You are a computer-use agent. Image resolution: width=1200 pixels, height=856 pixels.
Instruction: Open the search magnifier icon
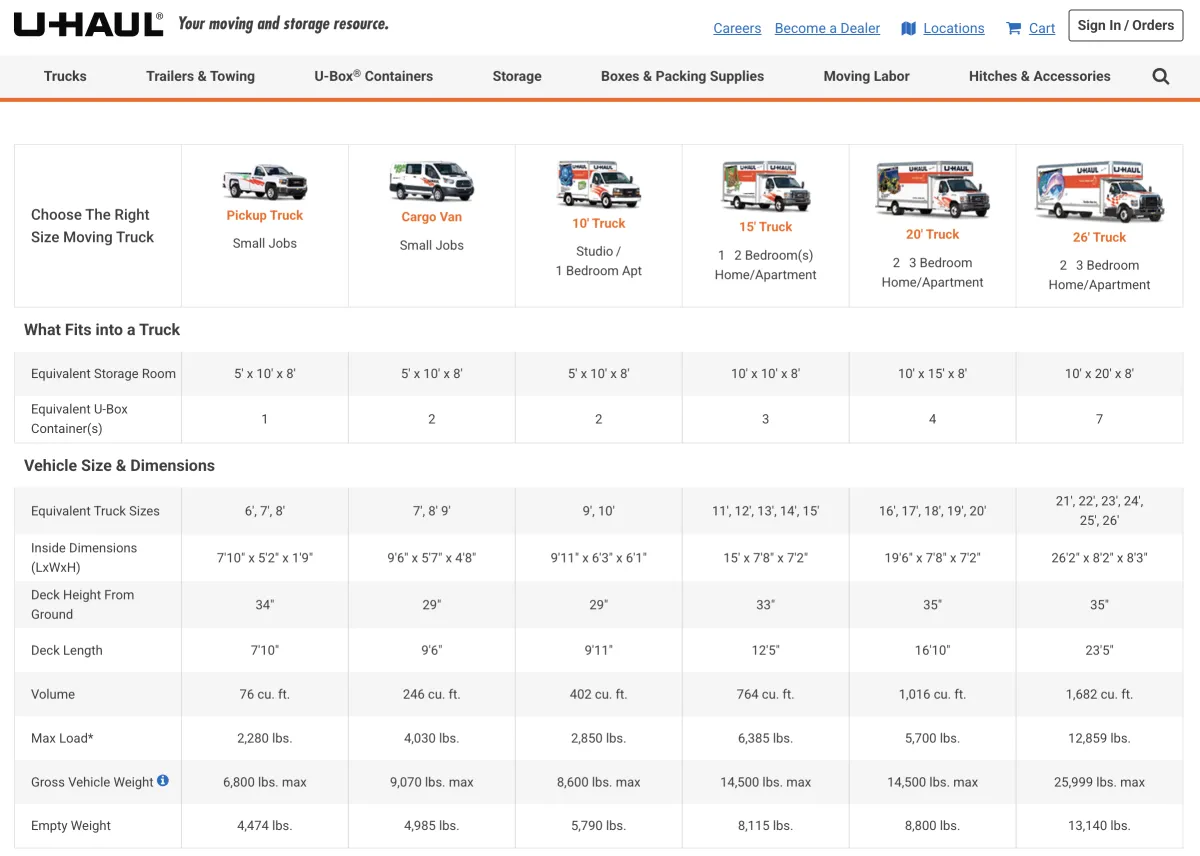[x=1161, y=76]
